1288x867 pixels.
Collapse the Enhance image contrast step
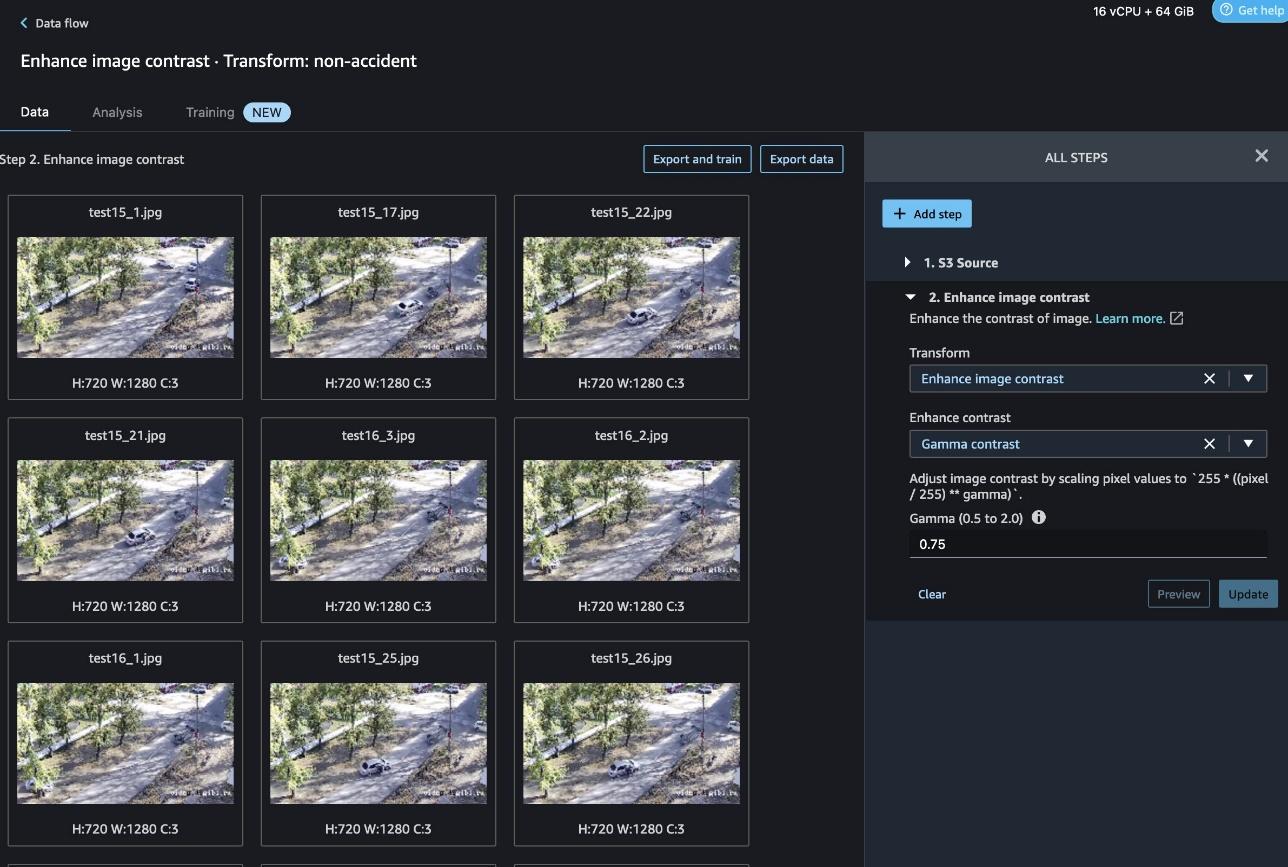click(x=910, y=298)
